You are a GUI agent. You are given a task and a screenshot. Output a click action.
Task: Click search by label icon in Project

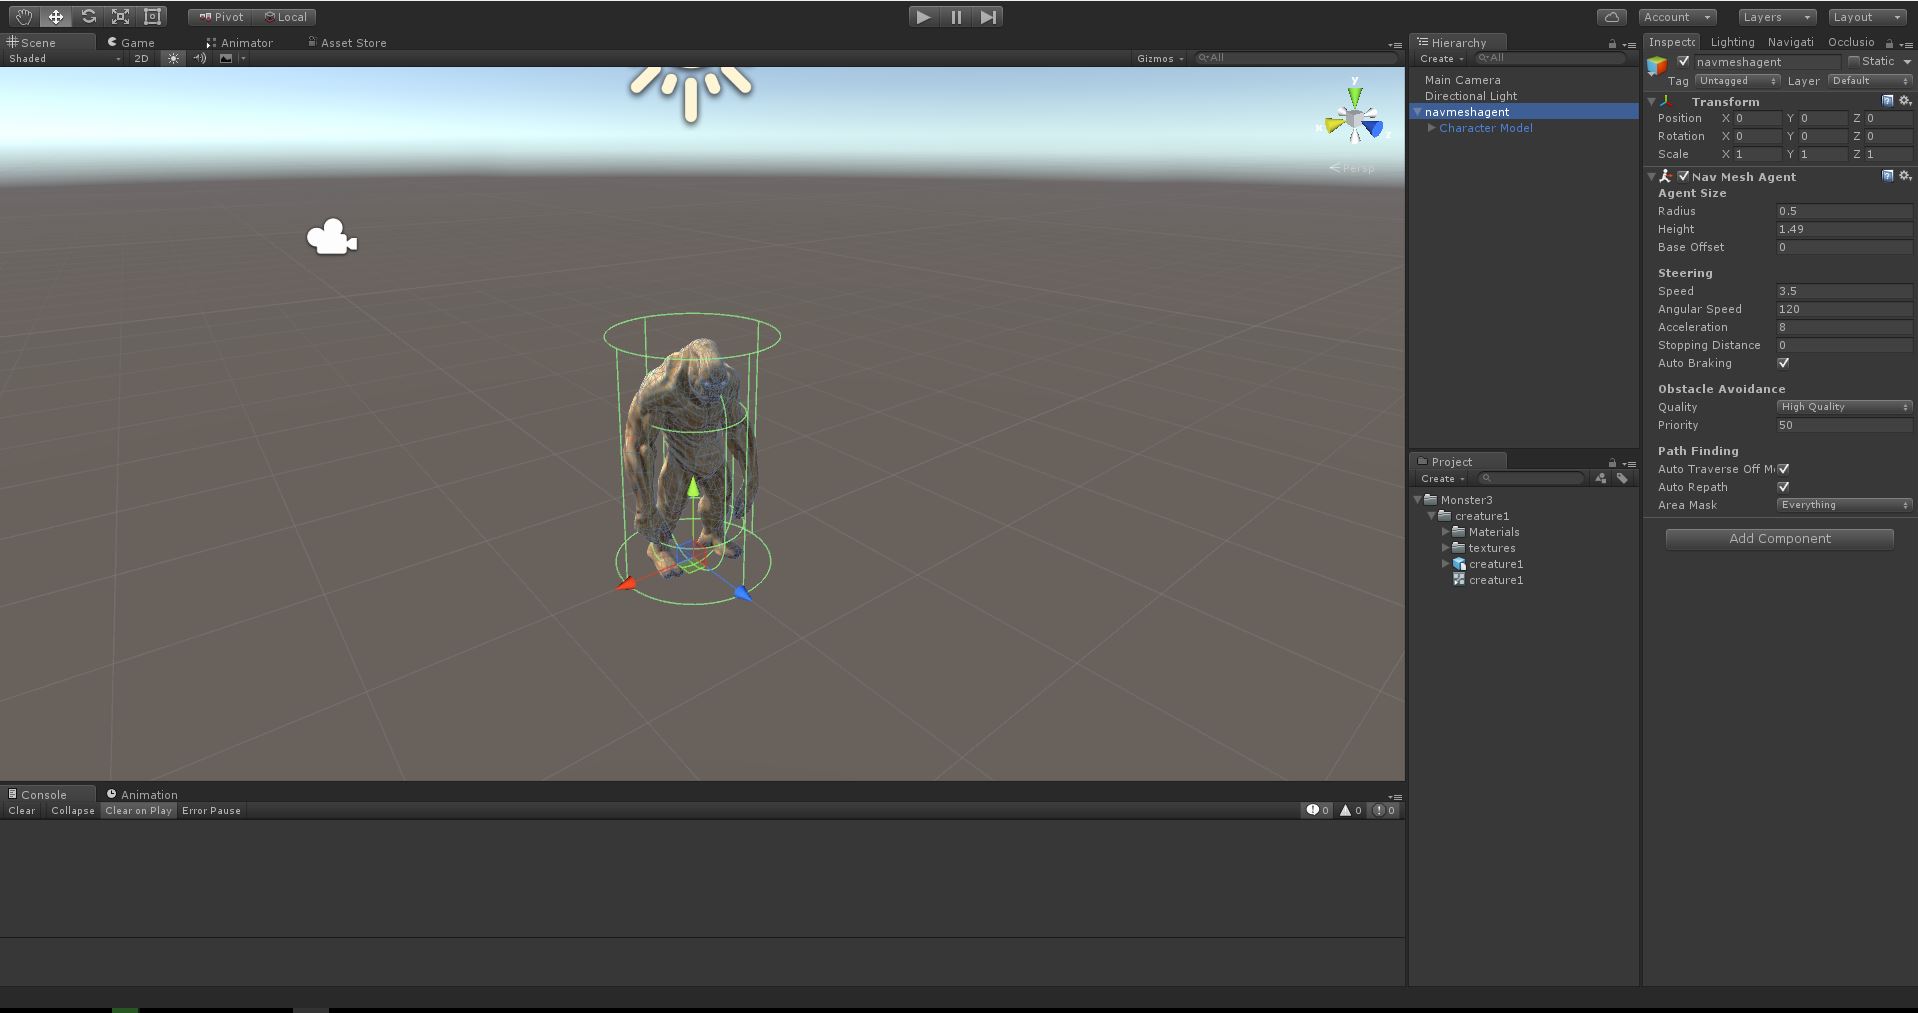1622,478
